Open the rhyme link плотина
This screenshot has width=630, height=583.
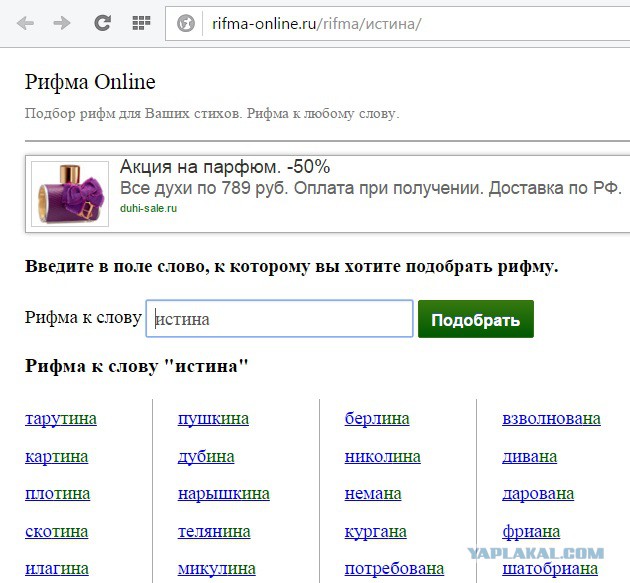(57, 494)
